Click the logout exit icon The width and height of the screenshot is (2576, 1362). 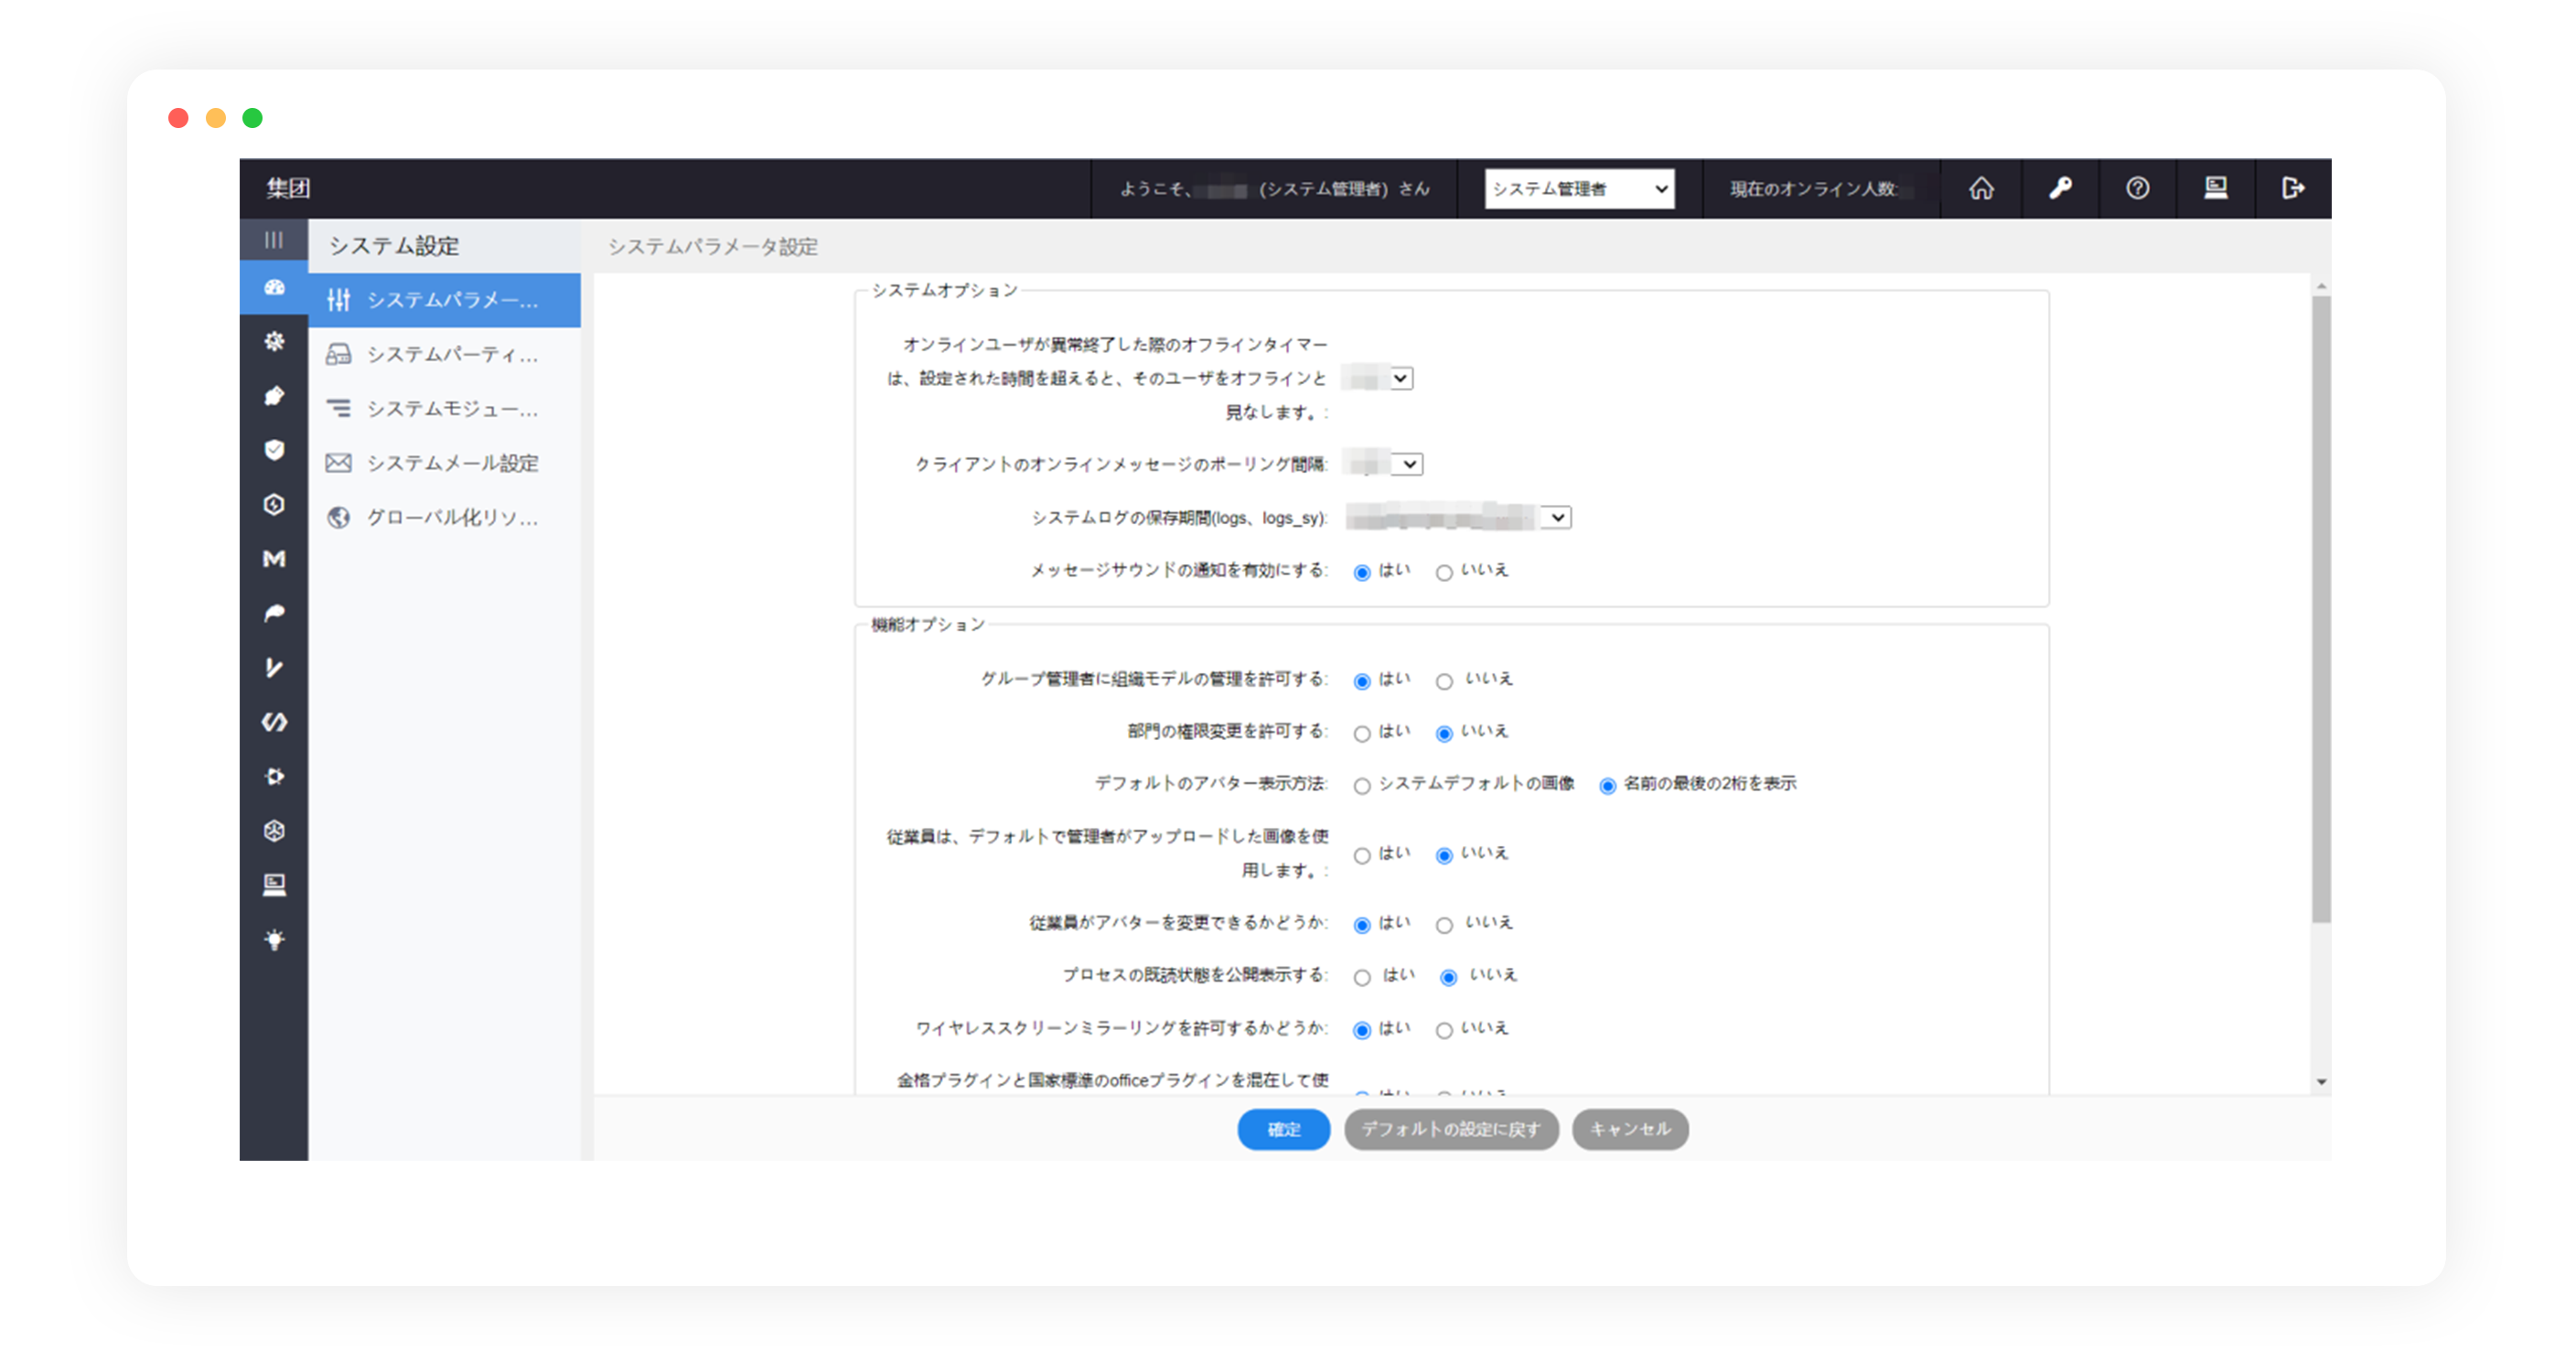pyautogui.click(x=2293, y=188)
